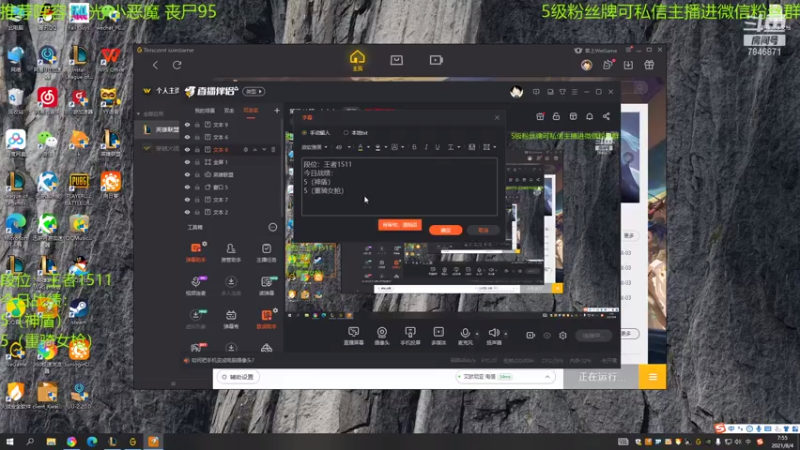800x450 pixels.
Task: Open settings gear of selected 文本 8 row
Action: 245,149
